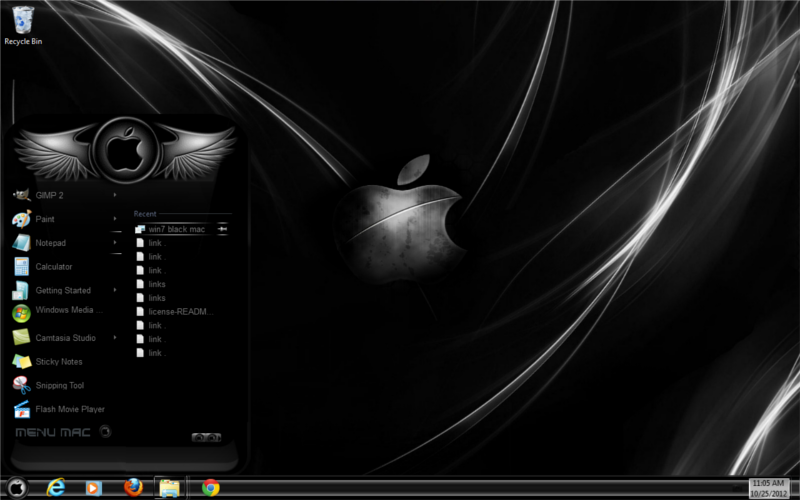Expand the Notepad submenu arrow

(115, 242)
